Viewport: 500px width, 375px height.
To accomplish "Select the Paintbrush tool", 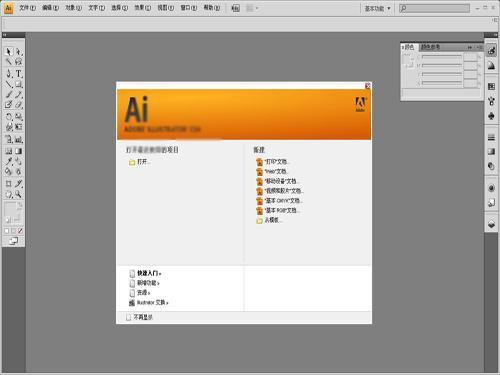I will coord(9,95).
